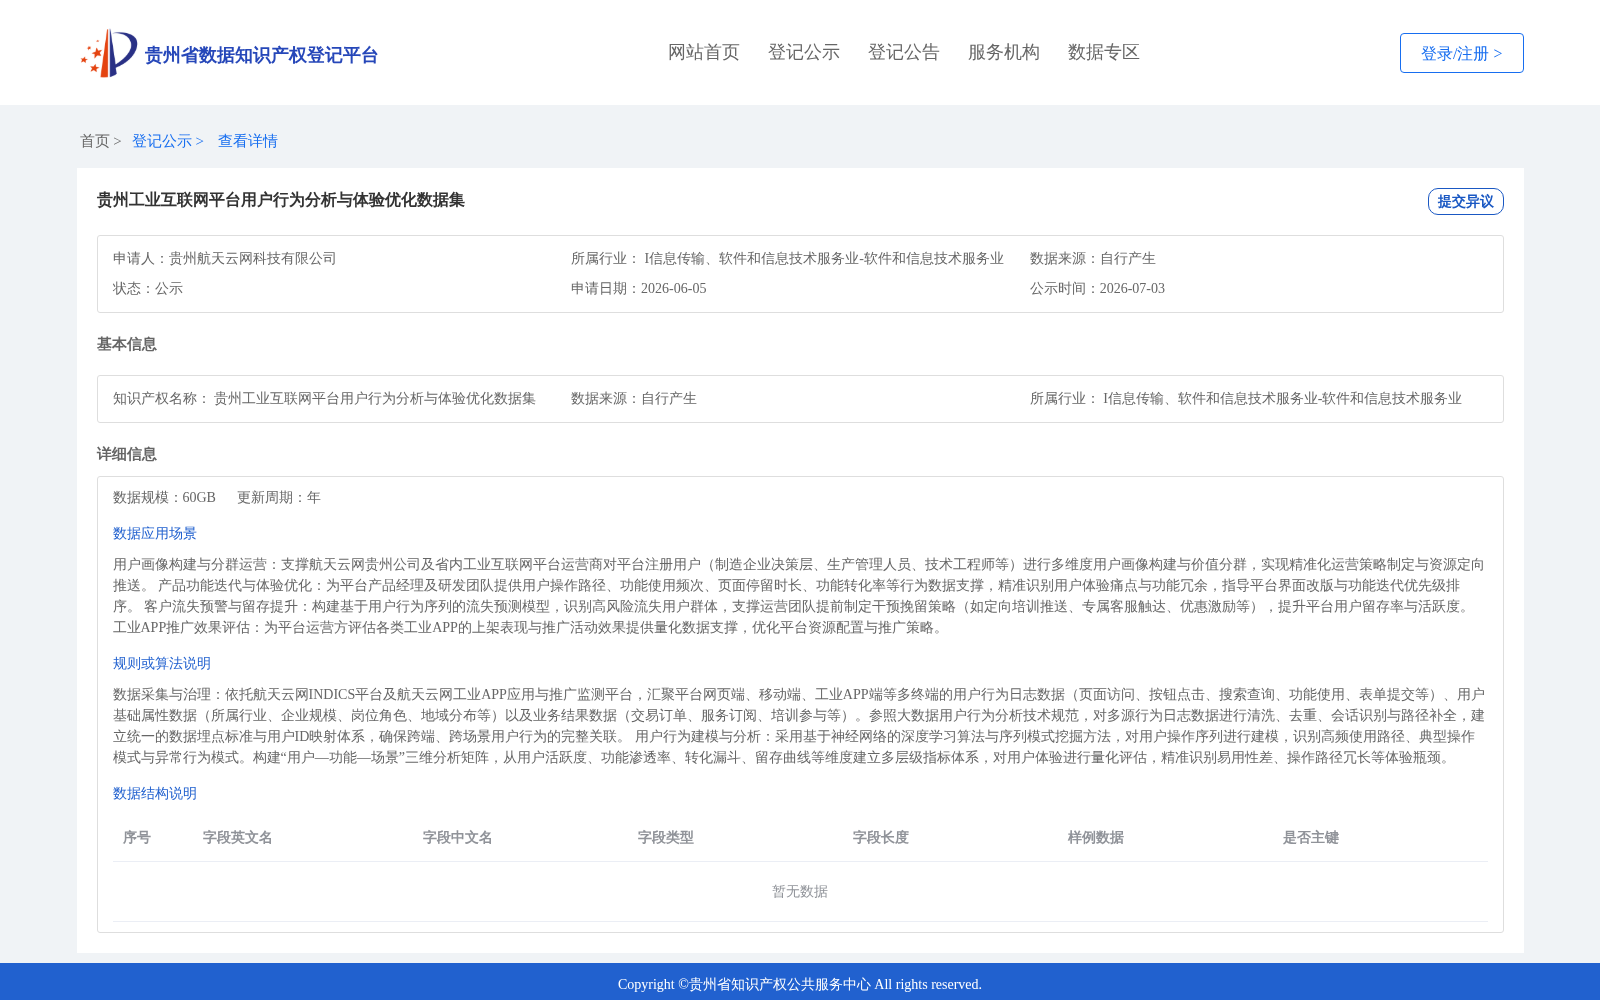Click 查看详情 breadcrumb
Image resolution: width=1600 pixels, height=1000 pixels.
(x=248, y=141)
